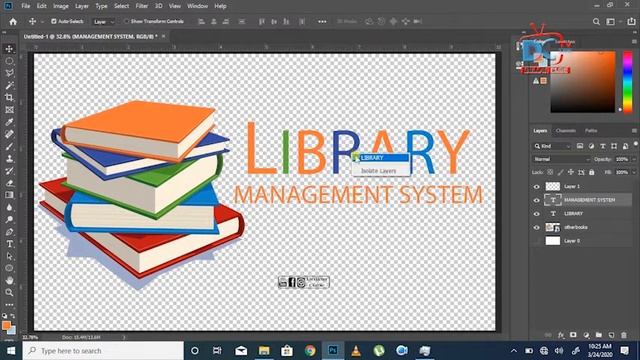
Task: Hide the otherbooks layer
Action: (537, 227)
